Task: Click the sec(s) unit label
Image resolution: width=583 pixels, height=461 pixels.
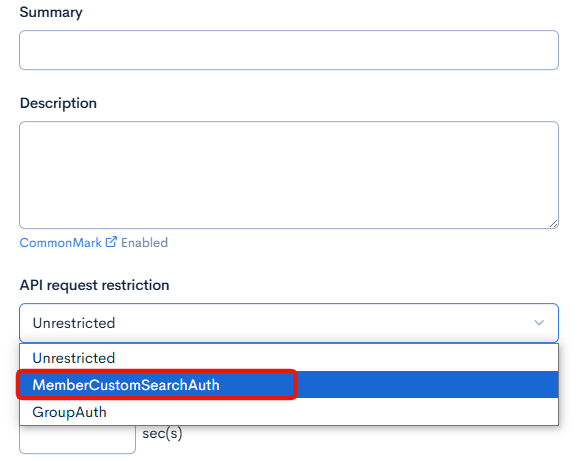Action: (x=162, y=433)
